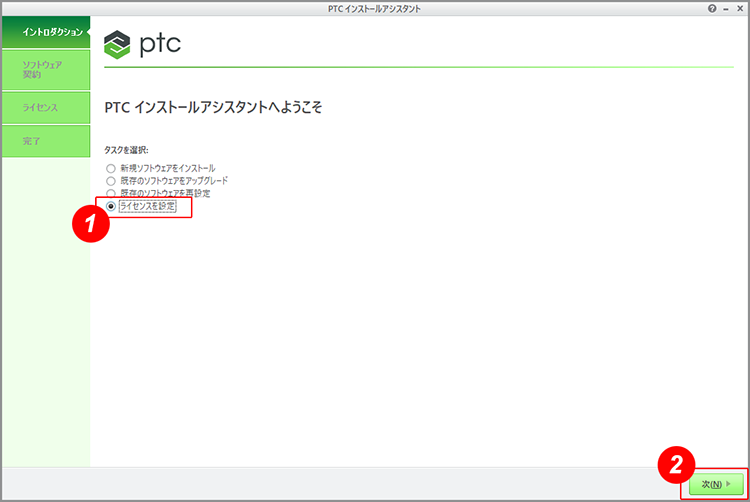Click the PTC インストールアシスタントへようこそ heading

coord(212,106)
